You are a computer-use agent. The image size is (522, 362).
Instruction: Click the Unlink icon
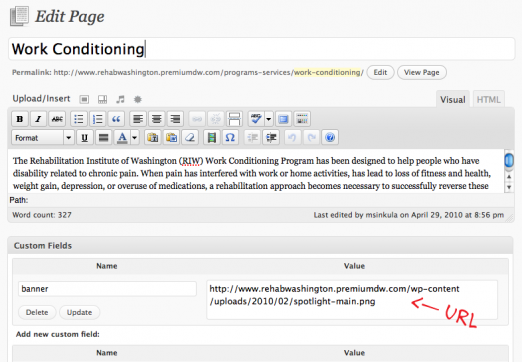pyautogui.click(x=216, y=119)
